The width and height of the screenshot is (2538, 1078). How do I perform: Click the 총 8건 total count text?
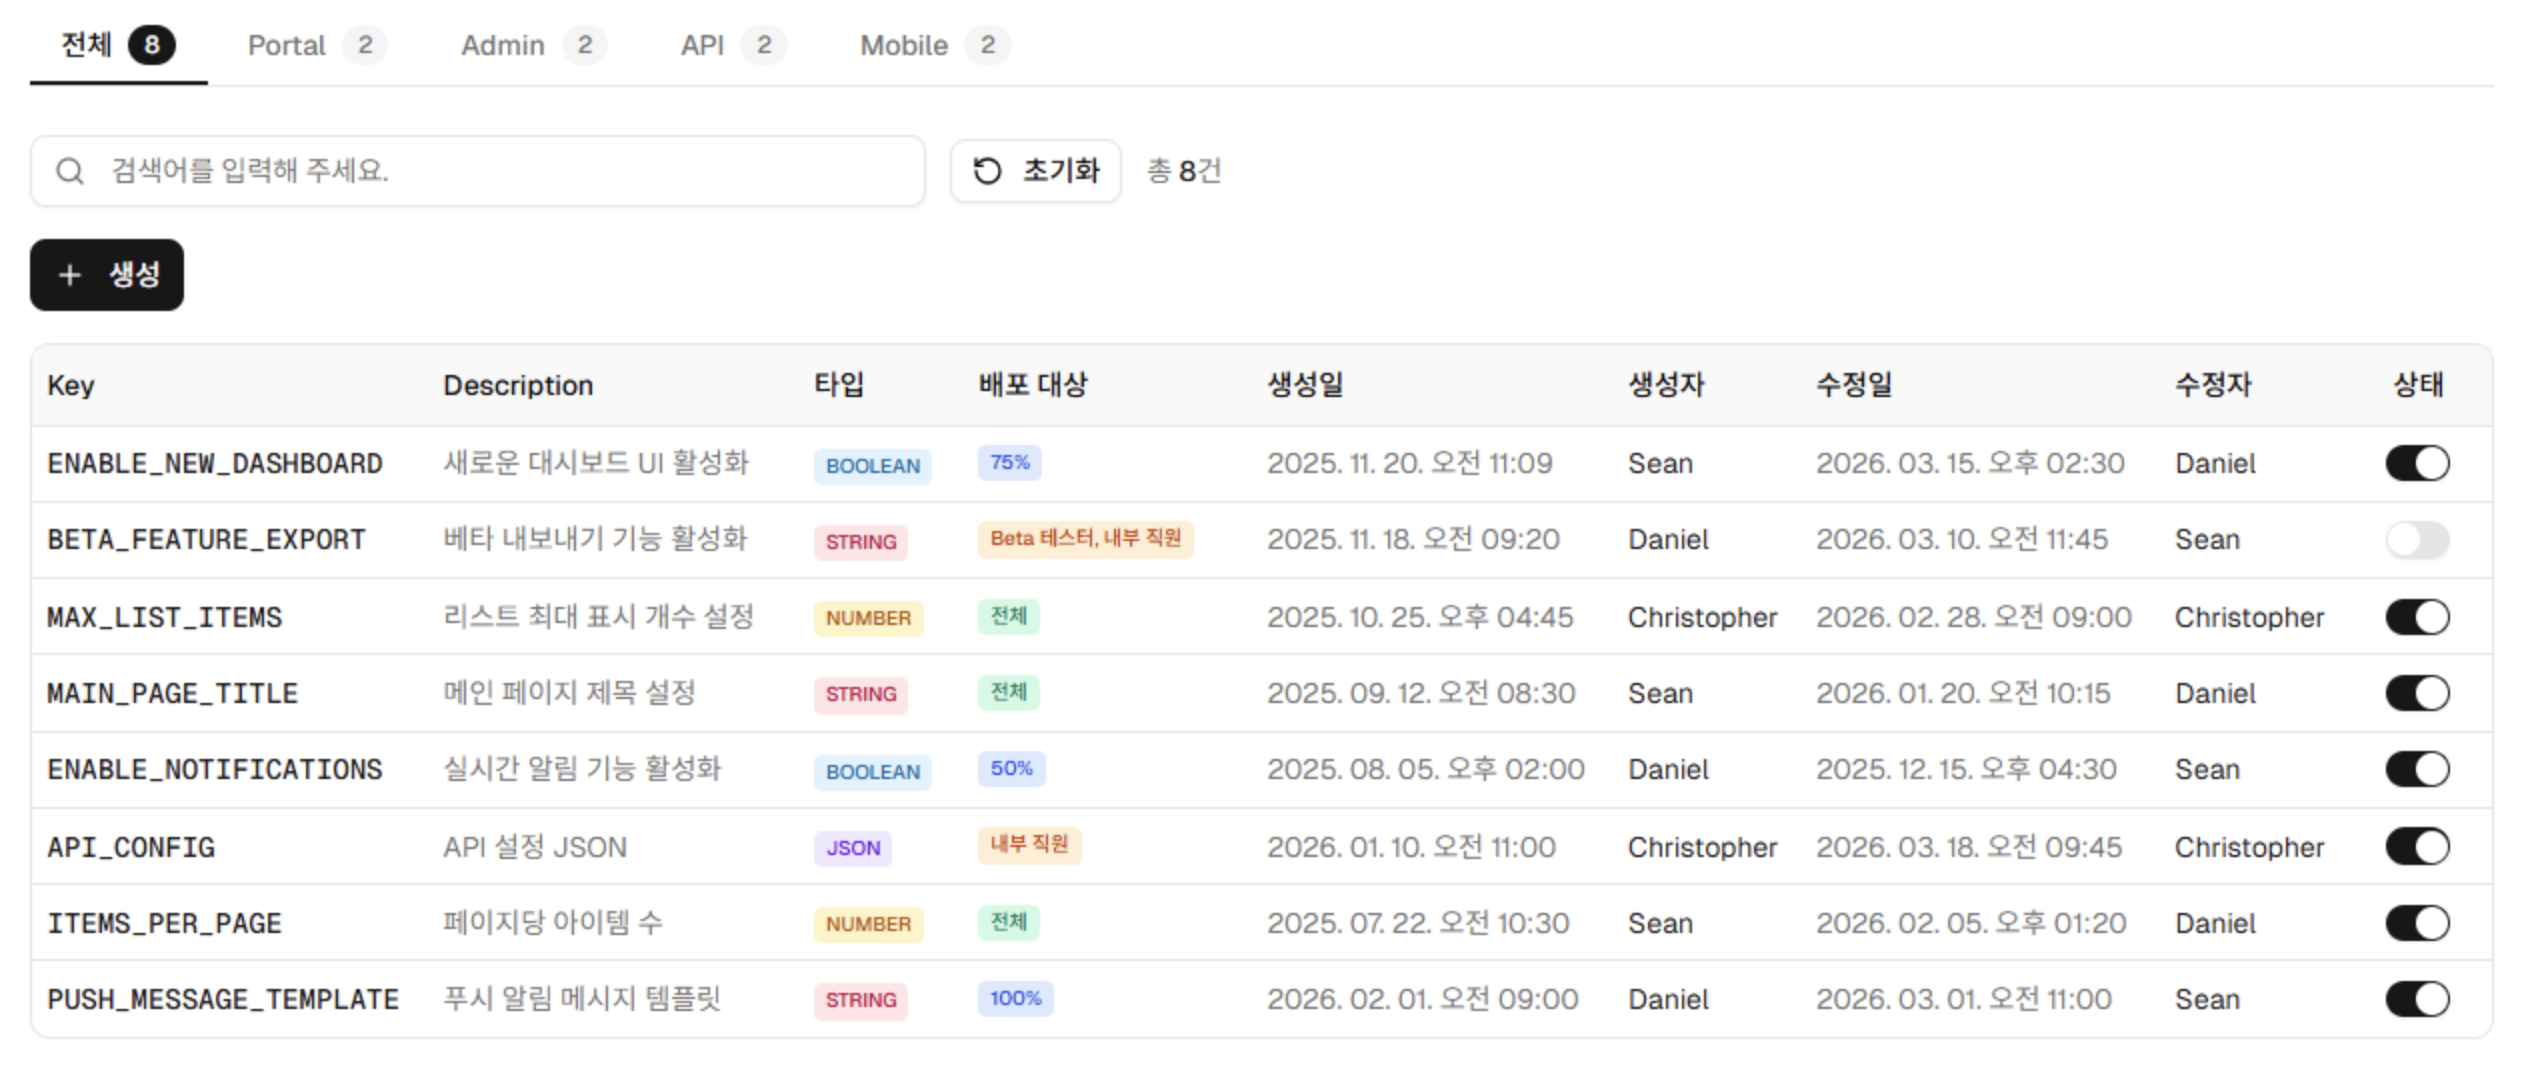(x=1184, y=171)
